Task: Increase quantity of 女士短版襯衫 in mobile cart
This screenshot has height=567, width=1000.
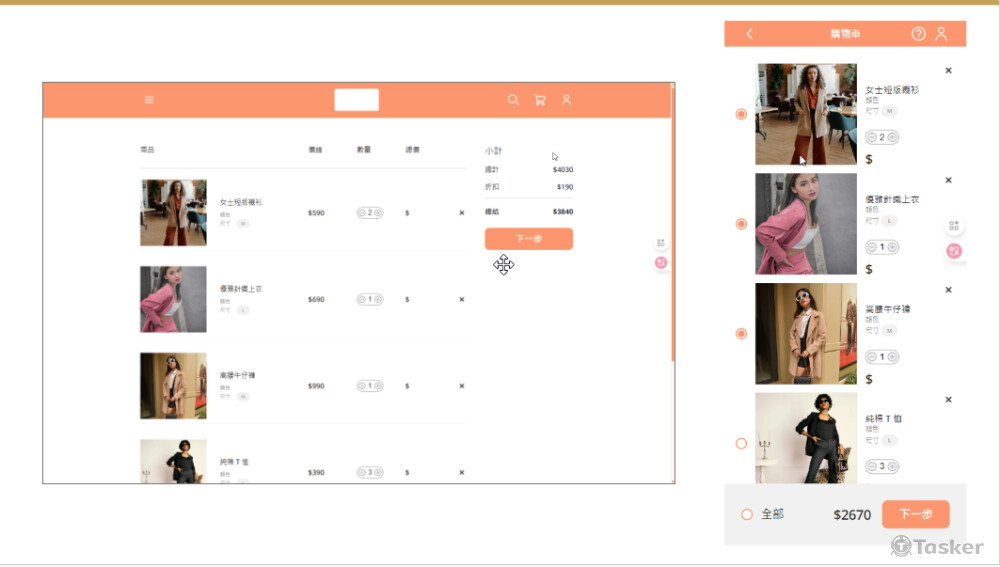Action: [x=892, y=137]
